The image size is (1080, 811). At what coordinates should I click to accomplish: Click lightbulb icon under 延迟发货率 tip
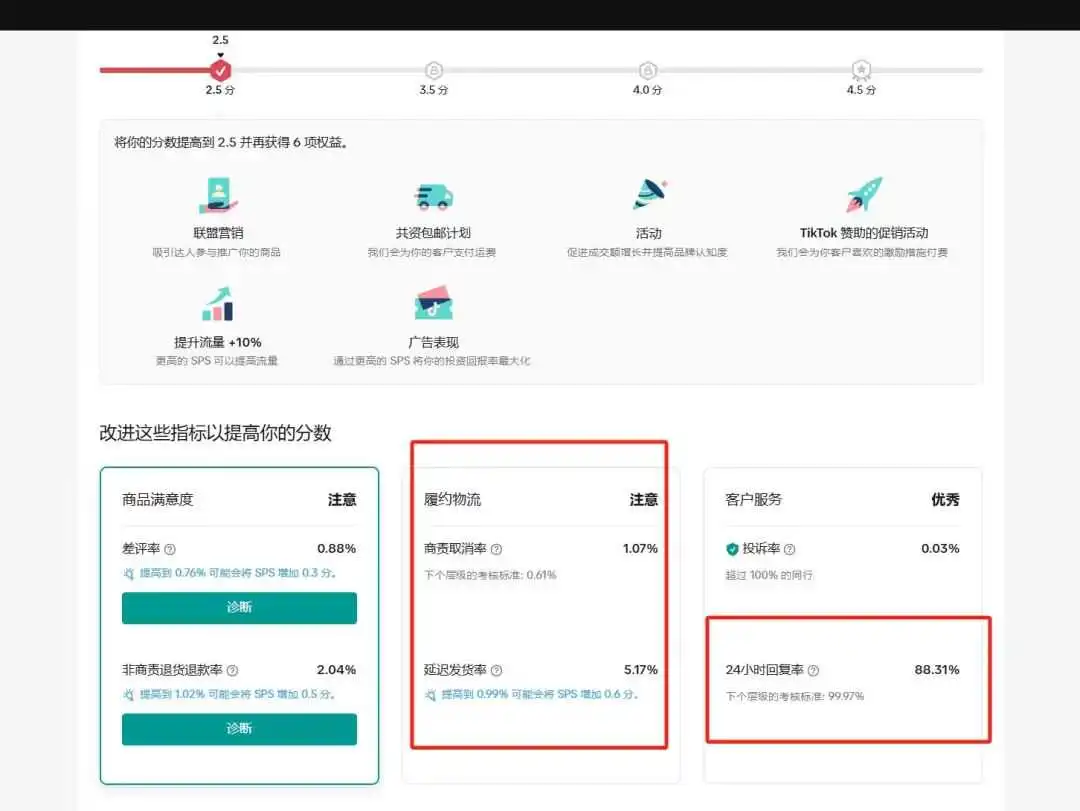click(x=430, y=695)
